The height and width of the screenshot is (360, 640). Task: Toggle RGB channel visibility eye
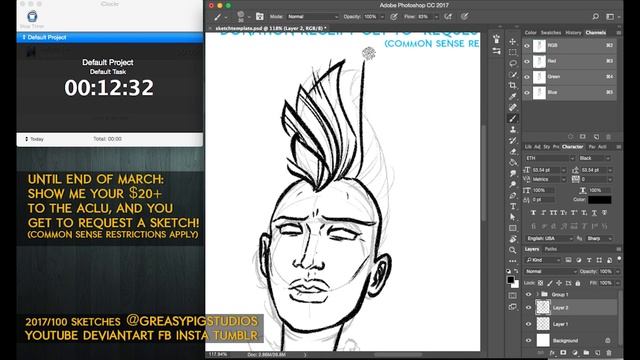point(527,46)
